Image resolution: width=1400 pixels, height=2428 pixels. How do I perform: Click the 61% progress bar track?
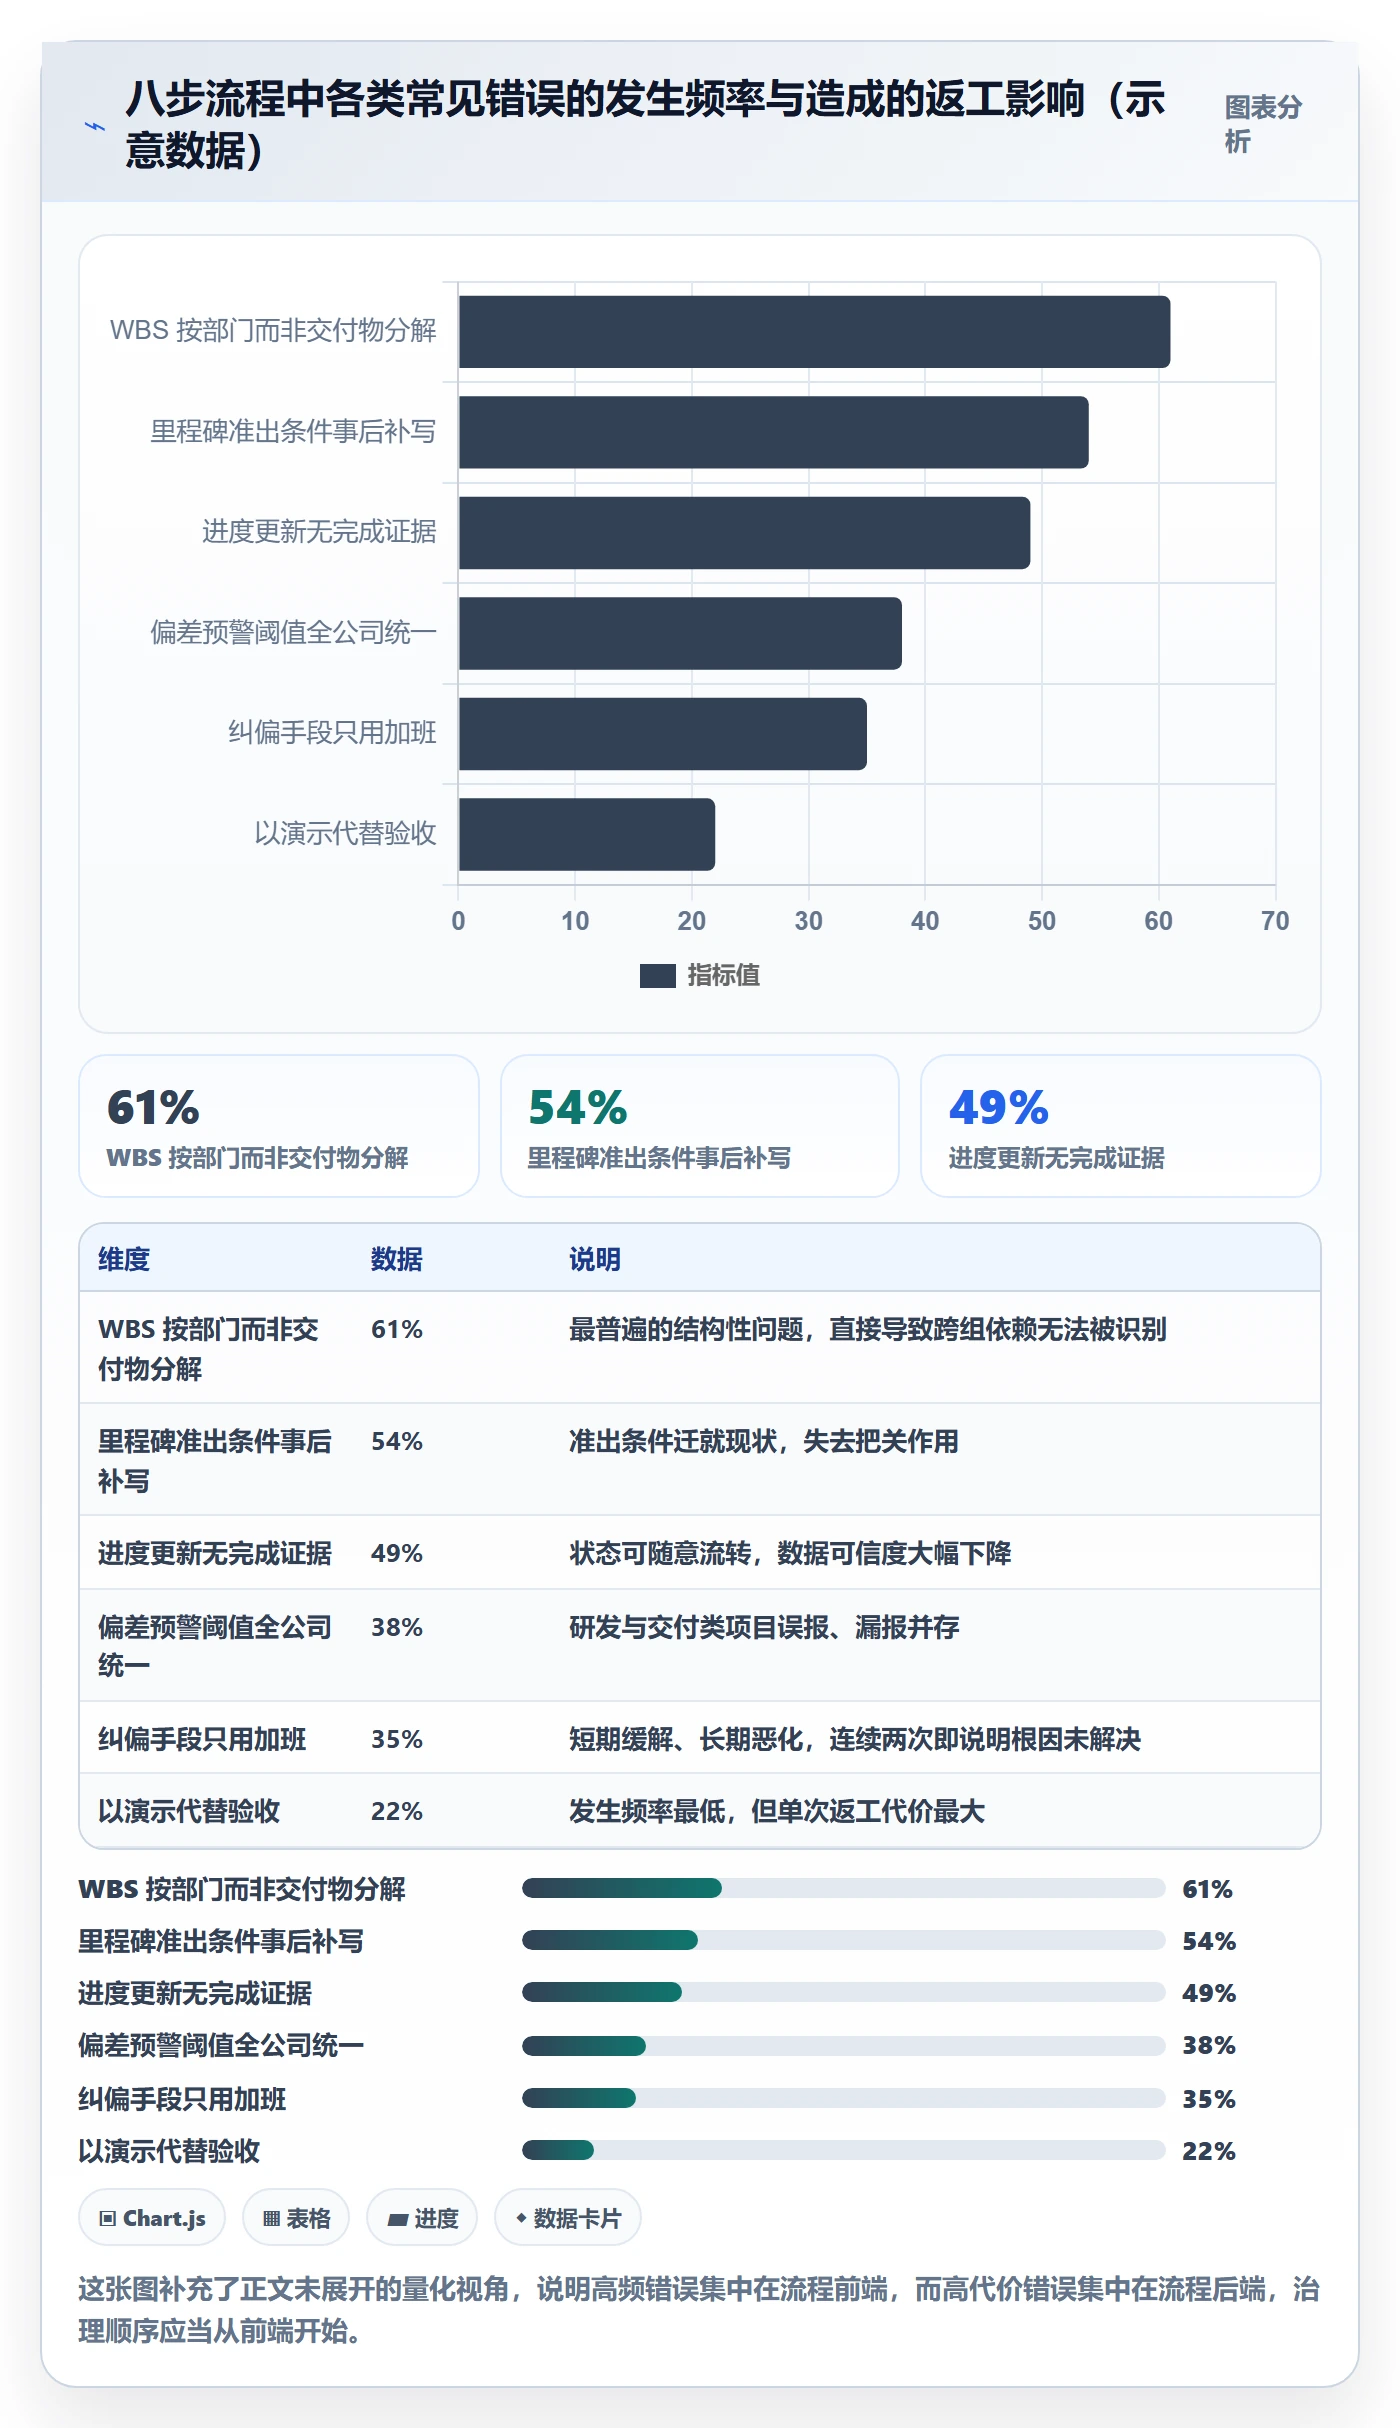pos(844,1888)
